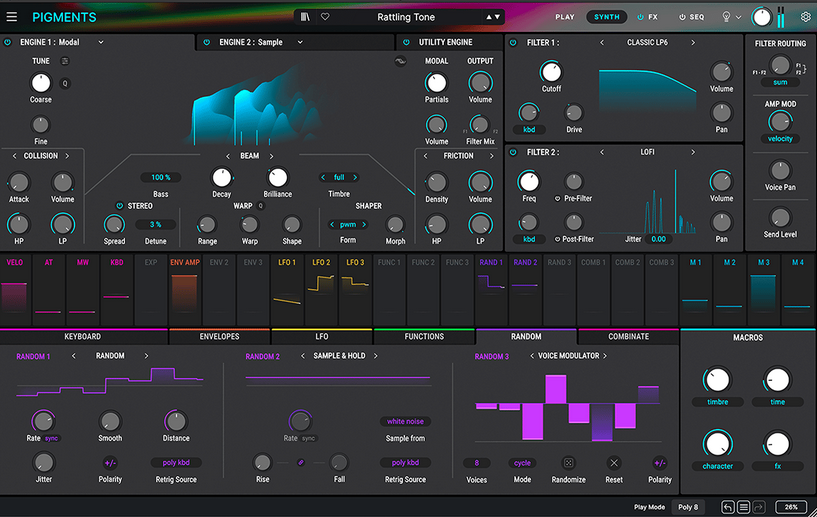Switch to the Envelopes tab

click(219, 337)
